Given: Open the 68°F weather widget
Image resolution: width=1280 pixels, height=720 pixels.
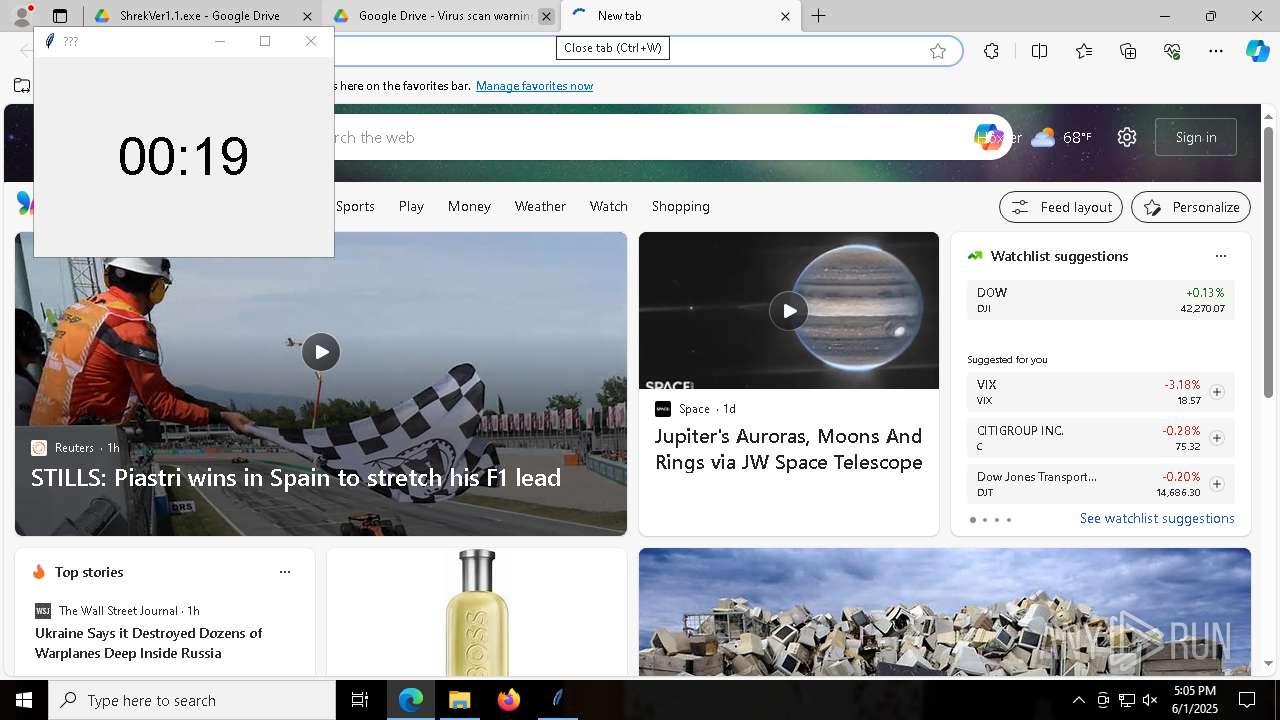Looking at the screenshot, I should coord(1061,137).
